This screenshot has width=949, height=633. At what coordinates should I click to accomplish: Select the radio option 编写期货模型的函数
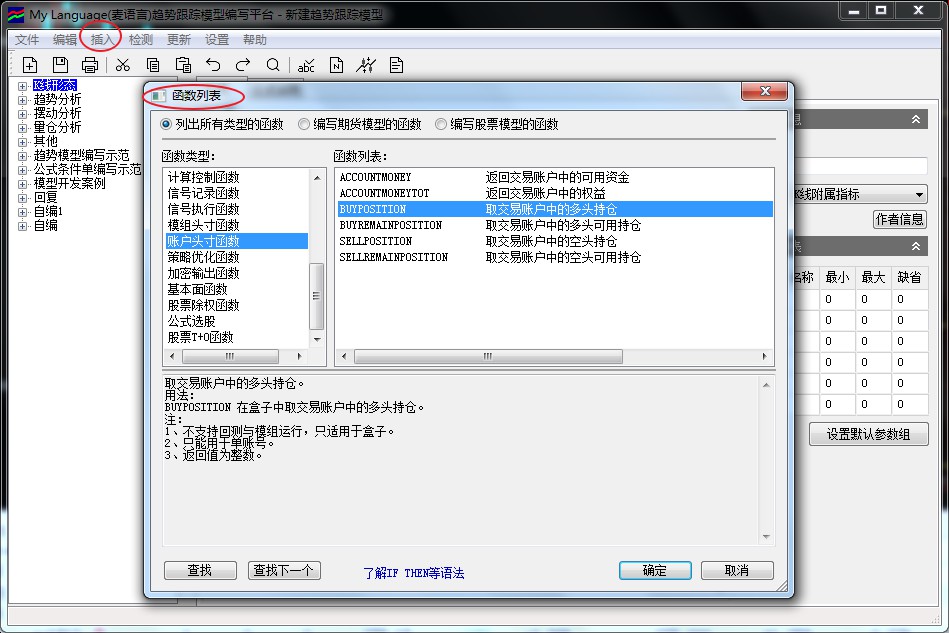[x=304, y=125]
